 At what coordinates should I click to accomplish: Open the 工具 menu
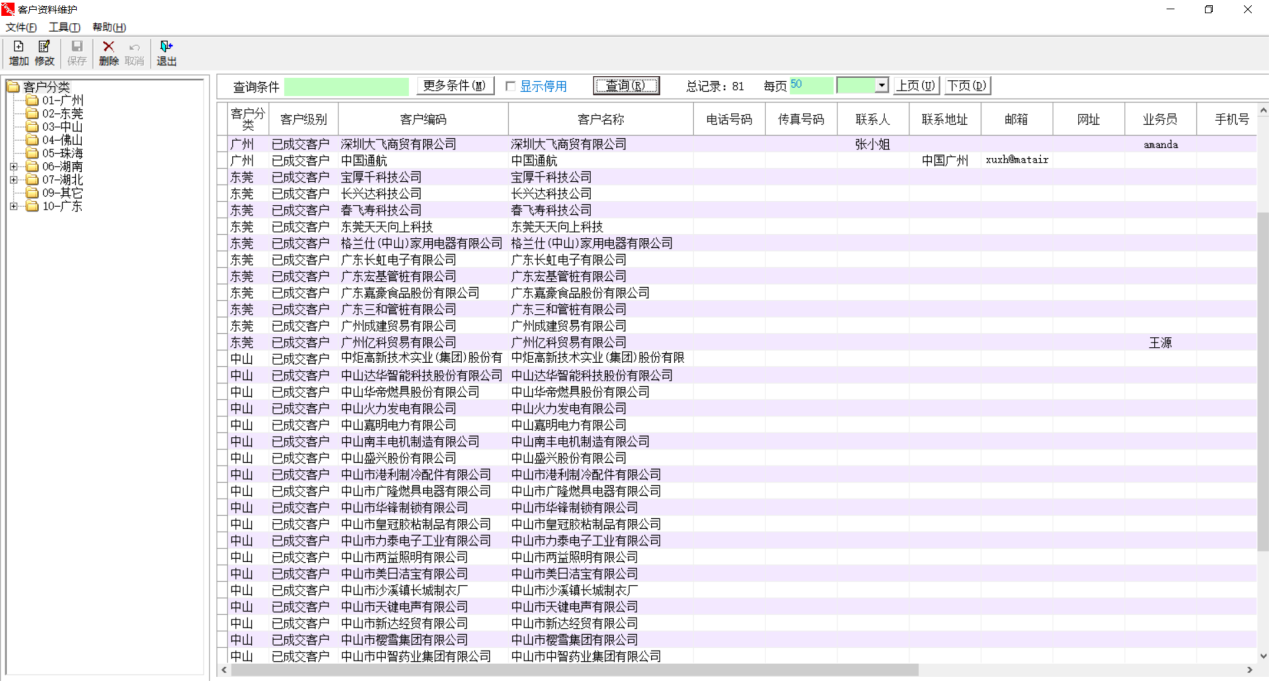(x=64, y=27)
